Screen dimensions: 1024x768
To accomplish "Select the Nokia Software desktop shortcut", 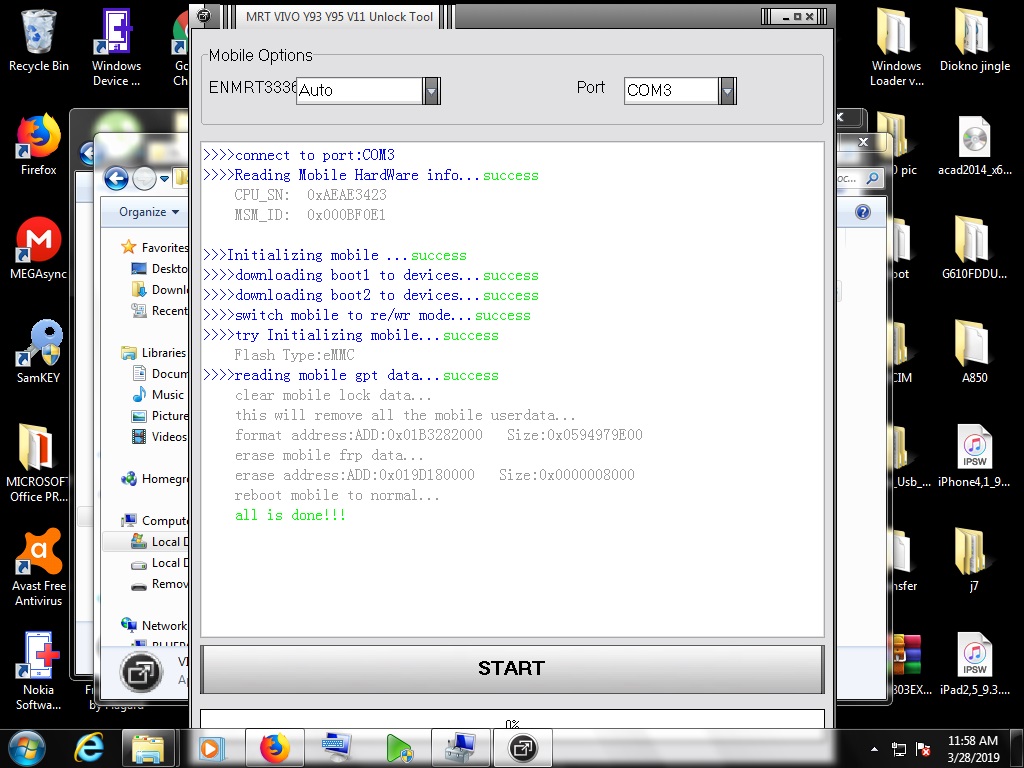I will (x=39, y=671).
